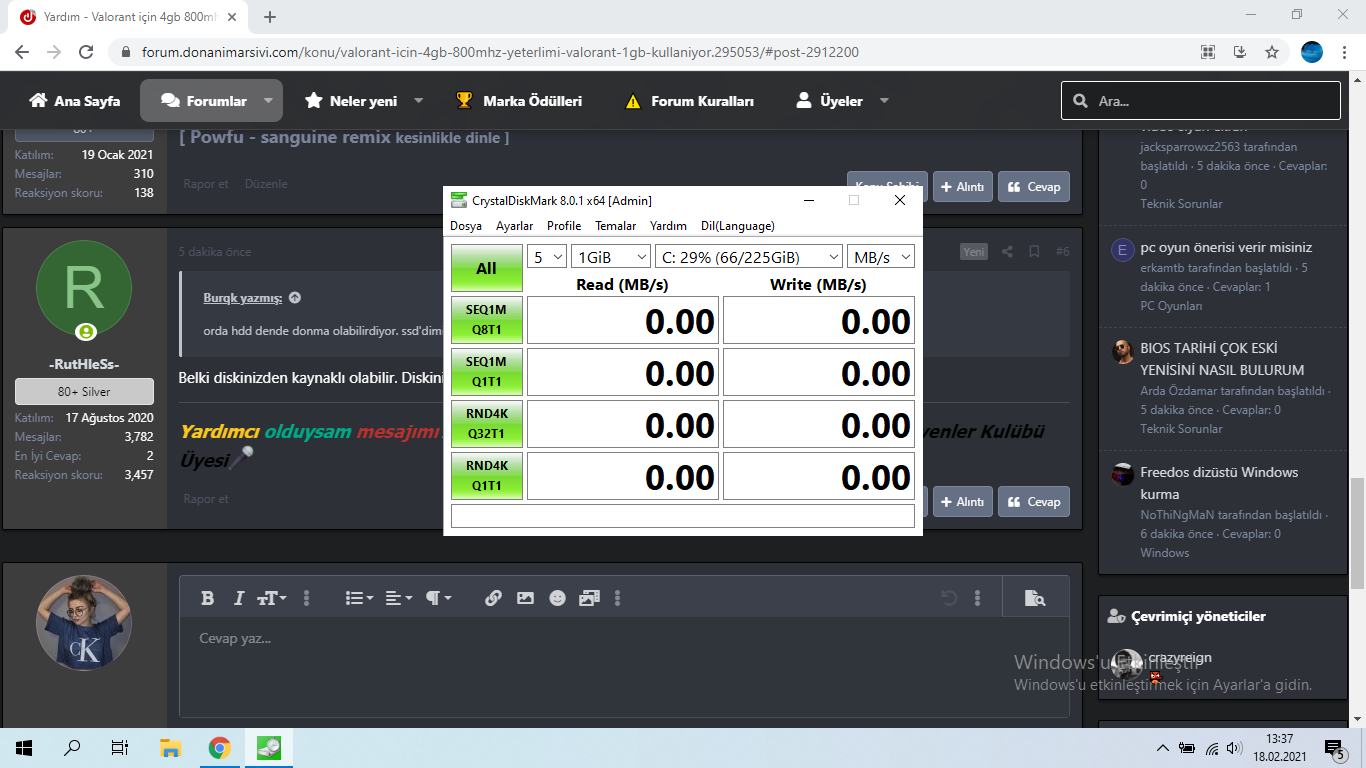Click the install app icon in the address bar
Image resolution: width=1366 pixels, height=768 pixels.
coord(1240,52)
